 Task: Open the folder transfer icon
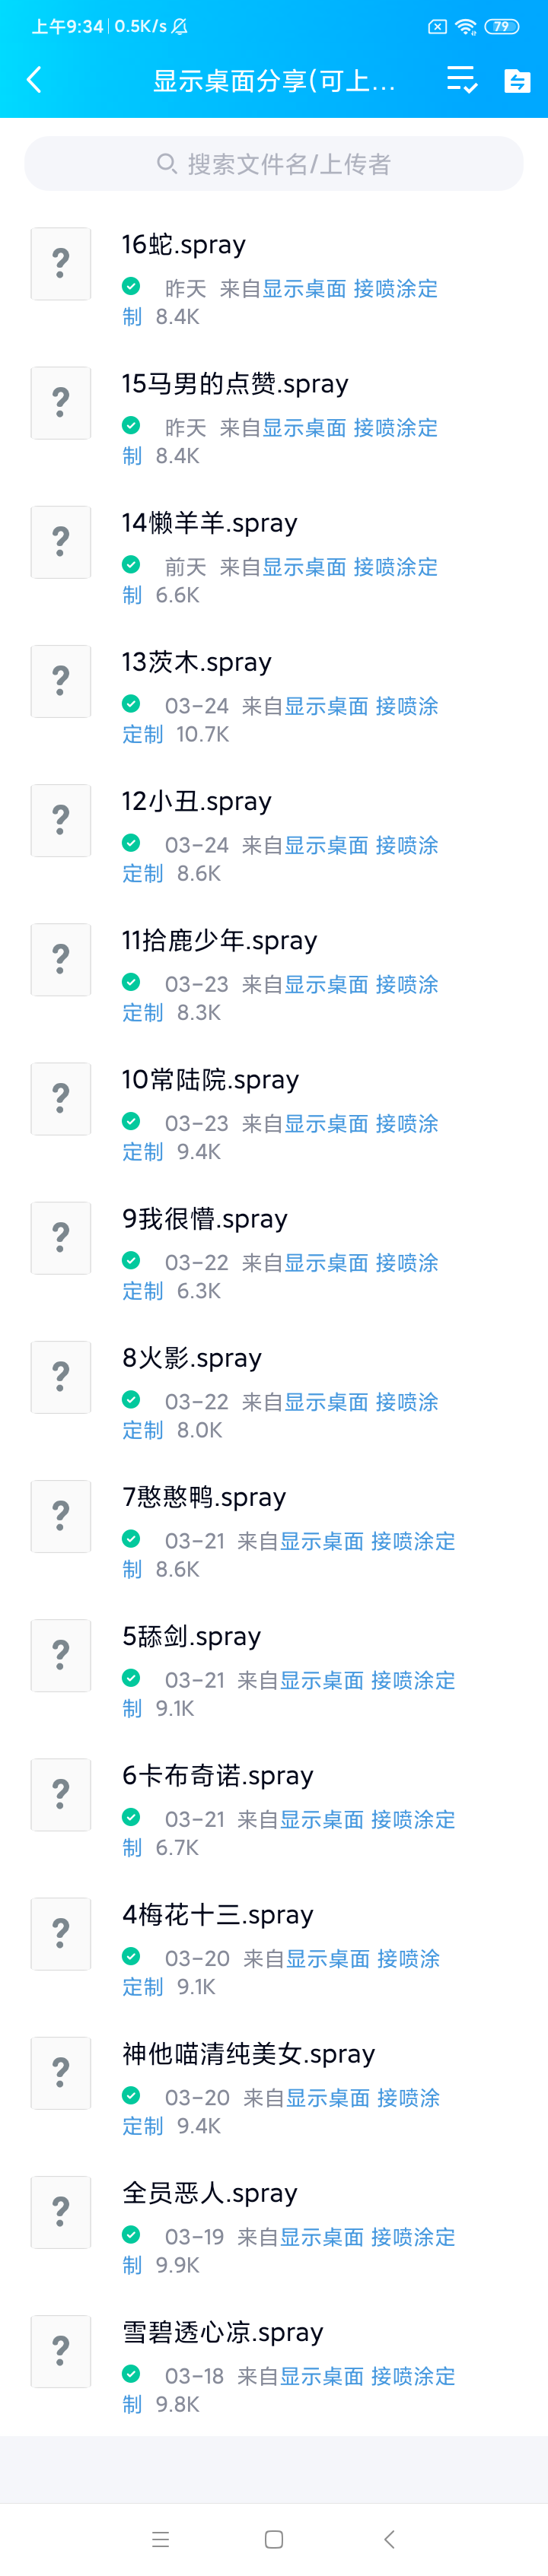click(517, 80)
